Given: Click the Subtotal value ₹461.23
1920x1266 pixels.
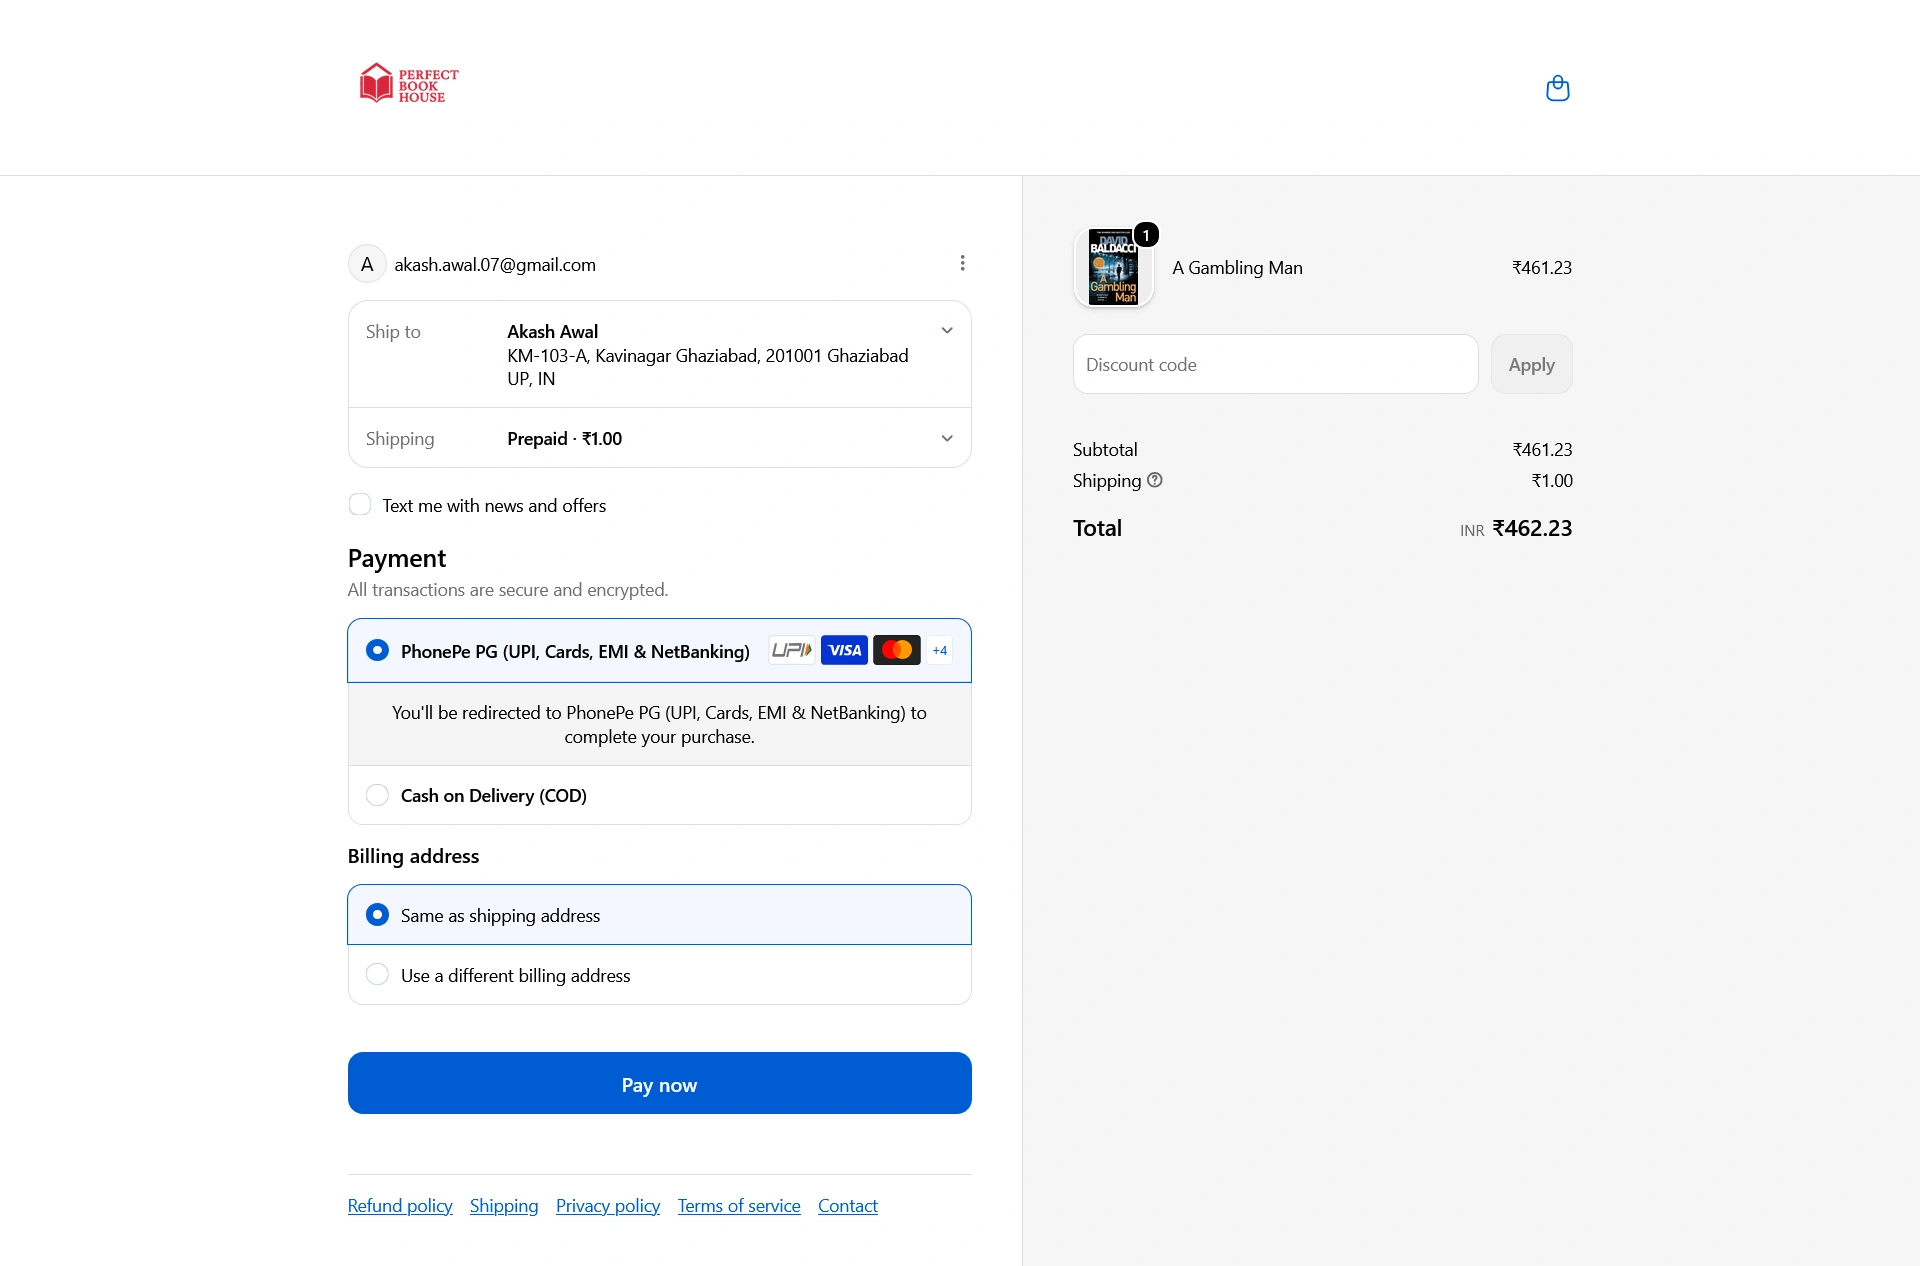Looking at the screenshot, I should click(x=1542, y=449).
